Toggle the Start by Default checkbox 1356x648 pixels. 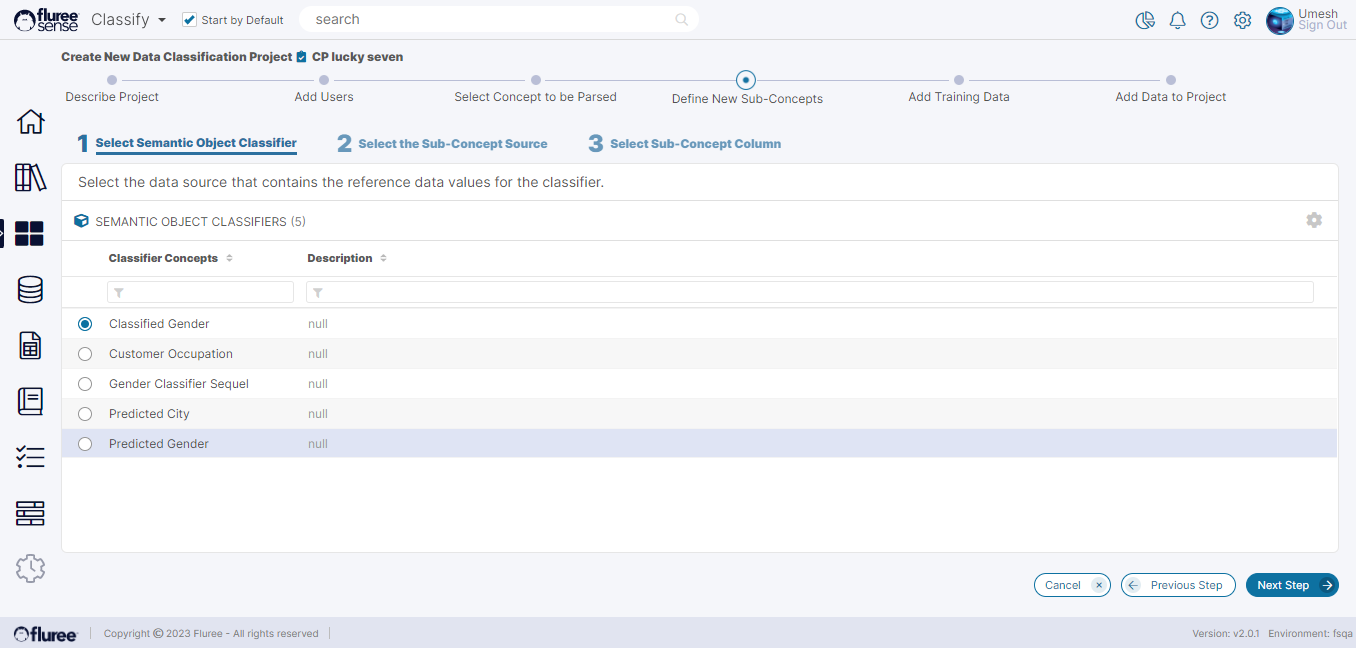[190, 20]
